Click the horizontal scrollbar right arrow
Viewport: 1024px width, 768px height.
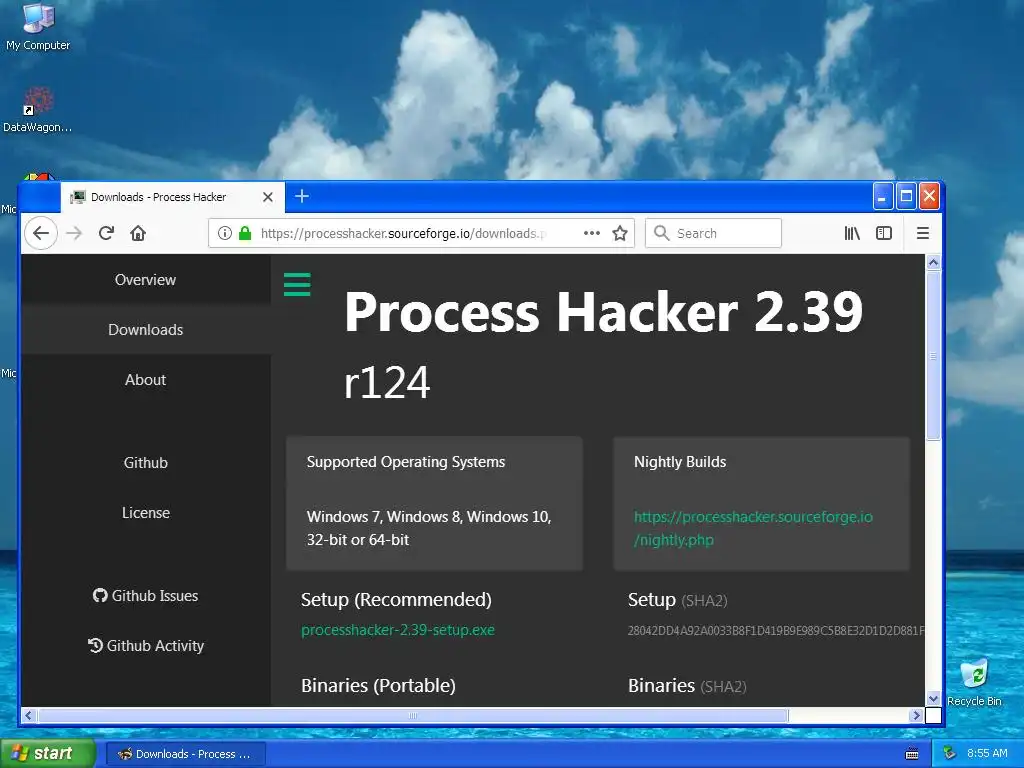[916, 716]
